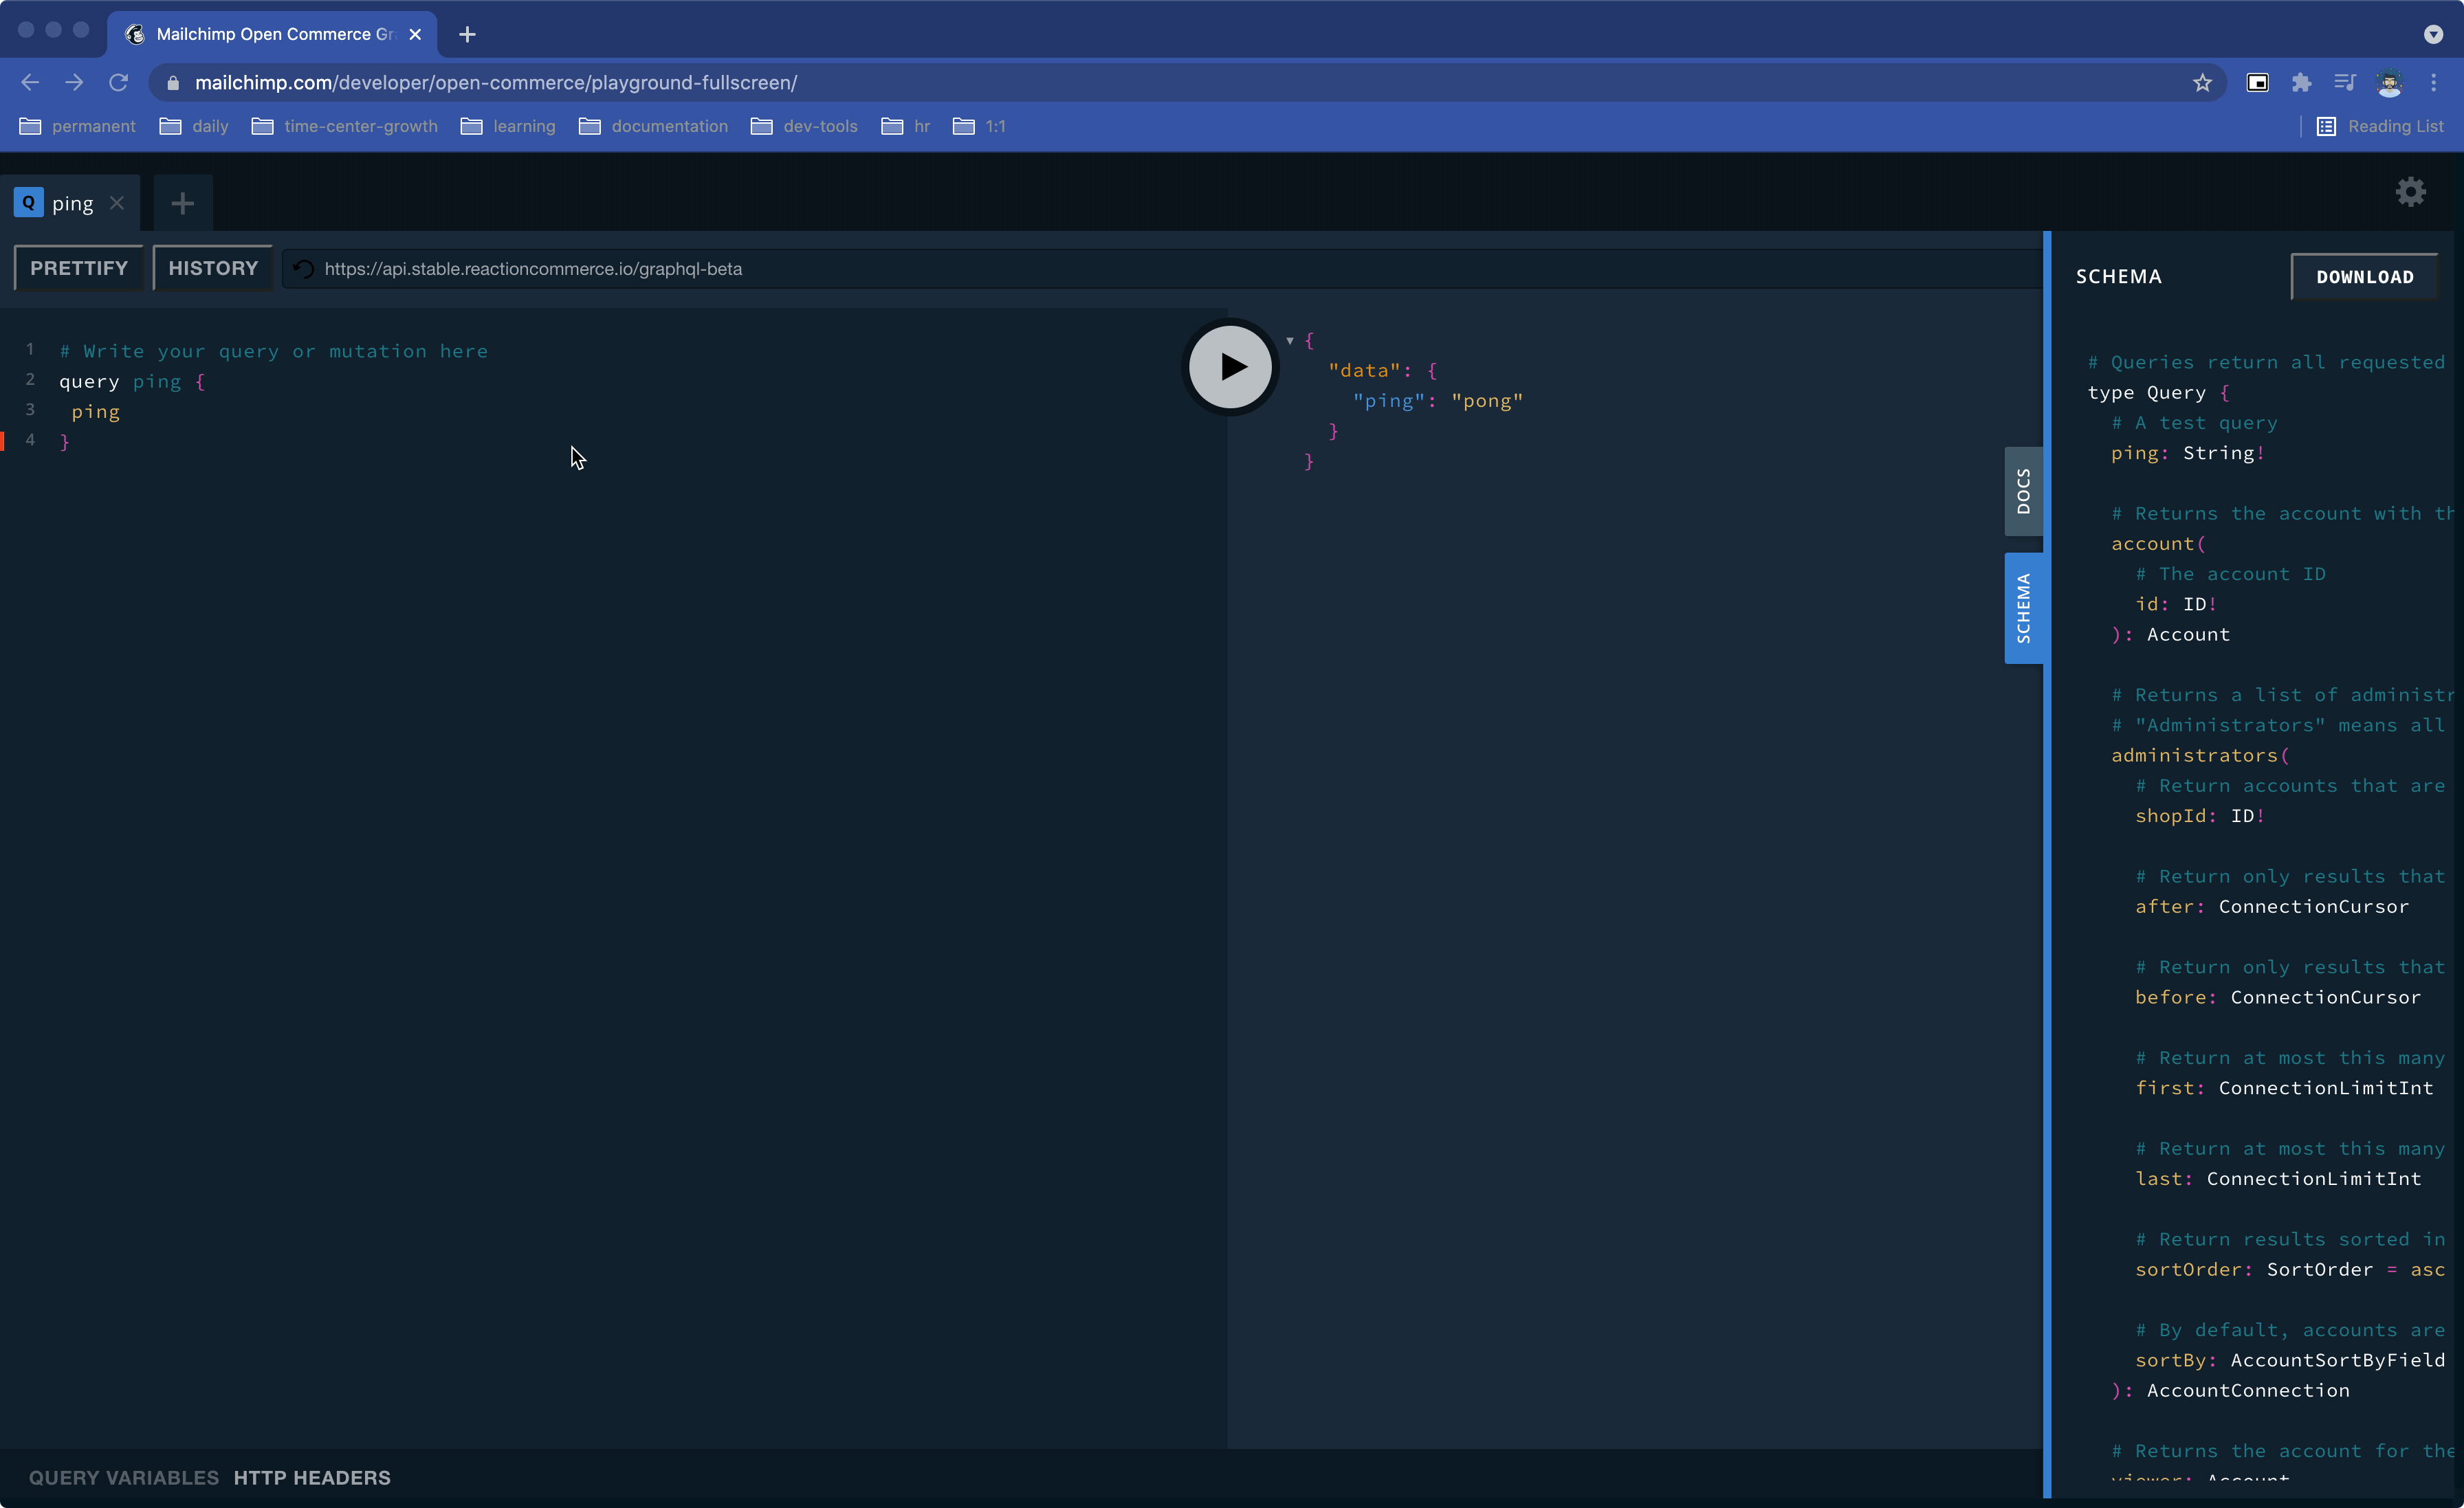The height and width of the screenshot is (1508, 2464).
Task: Click the endpoint reload icon
Action: pos(304,269)
